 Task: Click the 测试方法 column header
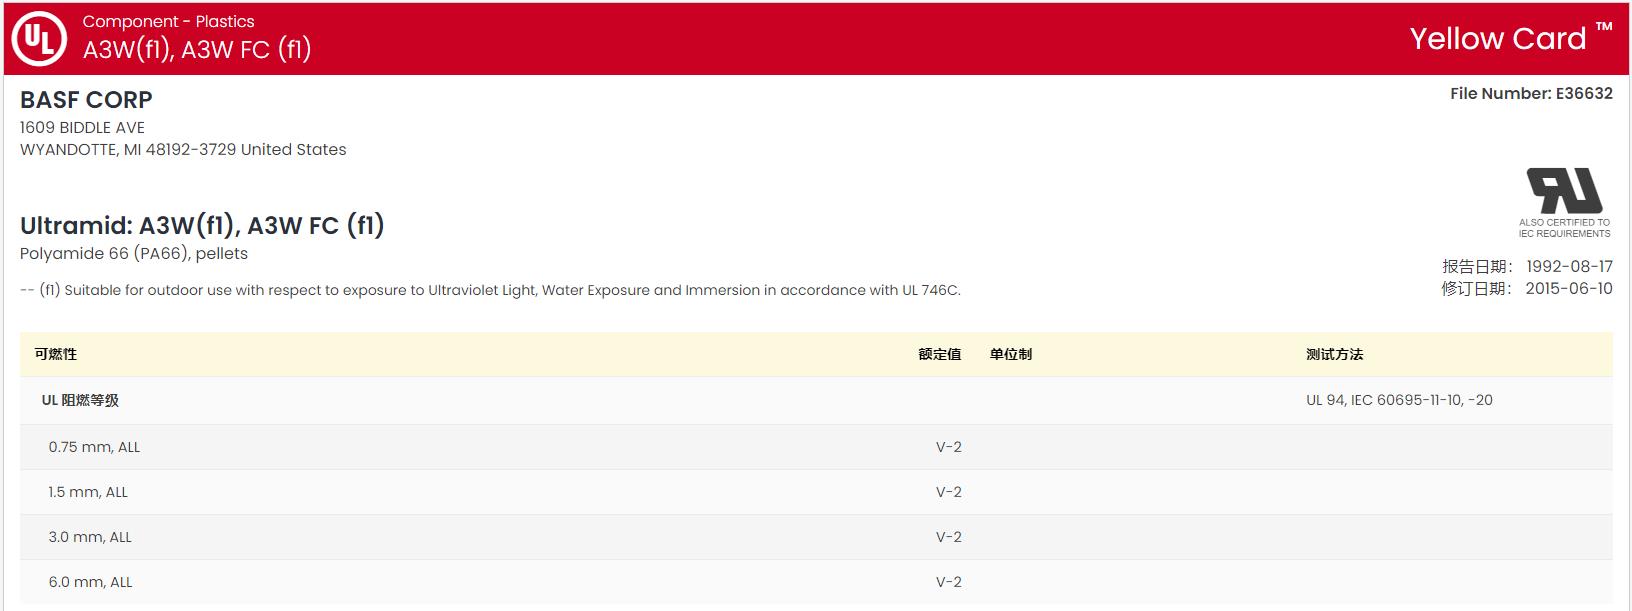(x=1334, y=354)
